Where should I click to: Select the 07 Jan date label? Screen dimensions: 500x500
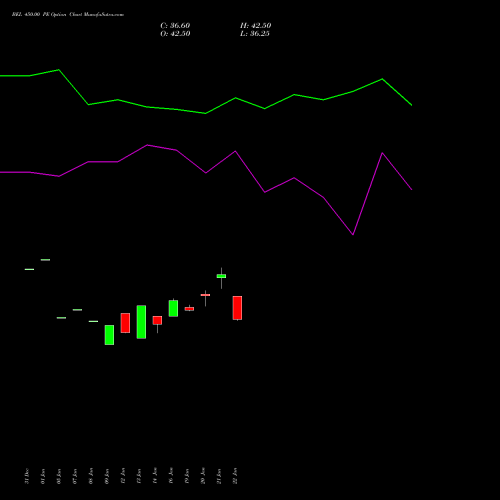tap(75, 476)
